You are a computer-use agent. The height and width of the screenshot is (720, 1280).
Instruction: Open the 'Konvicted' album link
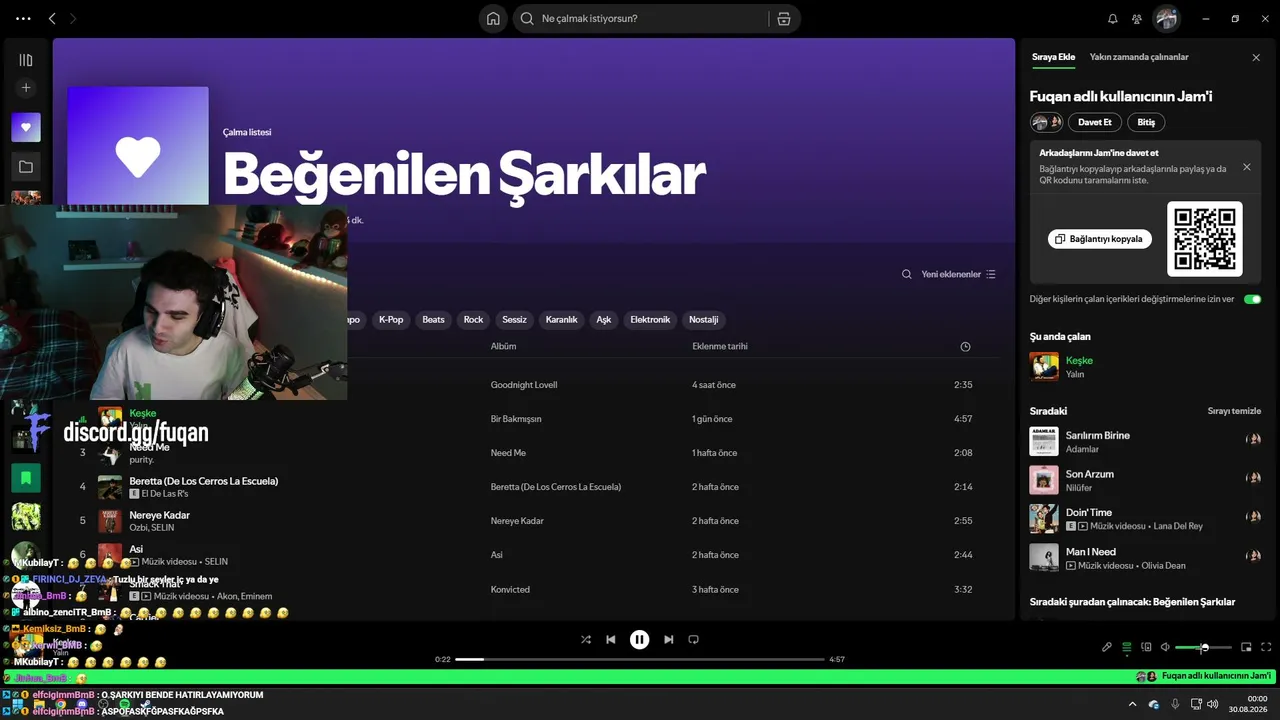(510, 589)
